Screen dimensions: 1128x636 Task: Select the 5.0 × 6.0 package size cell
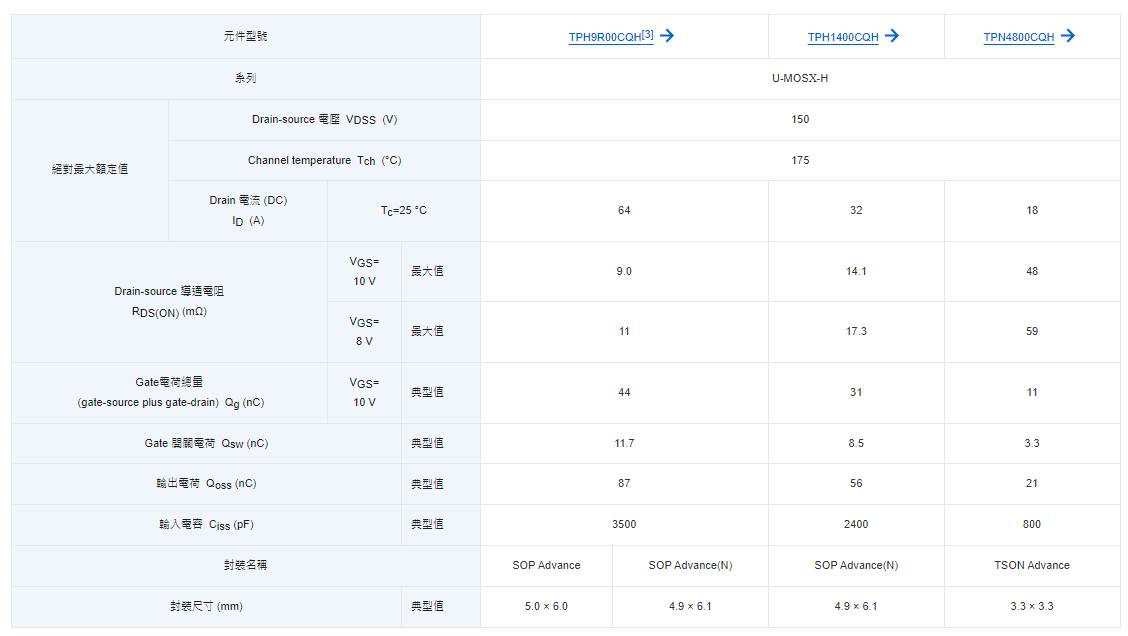[546, 606]
